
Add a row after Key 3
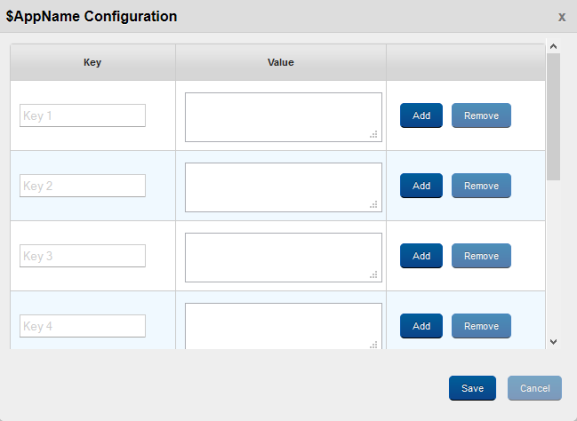pyautogui.click(x=421, y=256)
